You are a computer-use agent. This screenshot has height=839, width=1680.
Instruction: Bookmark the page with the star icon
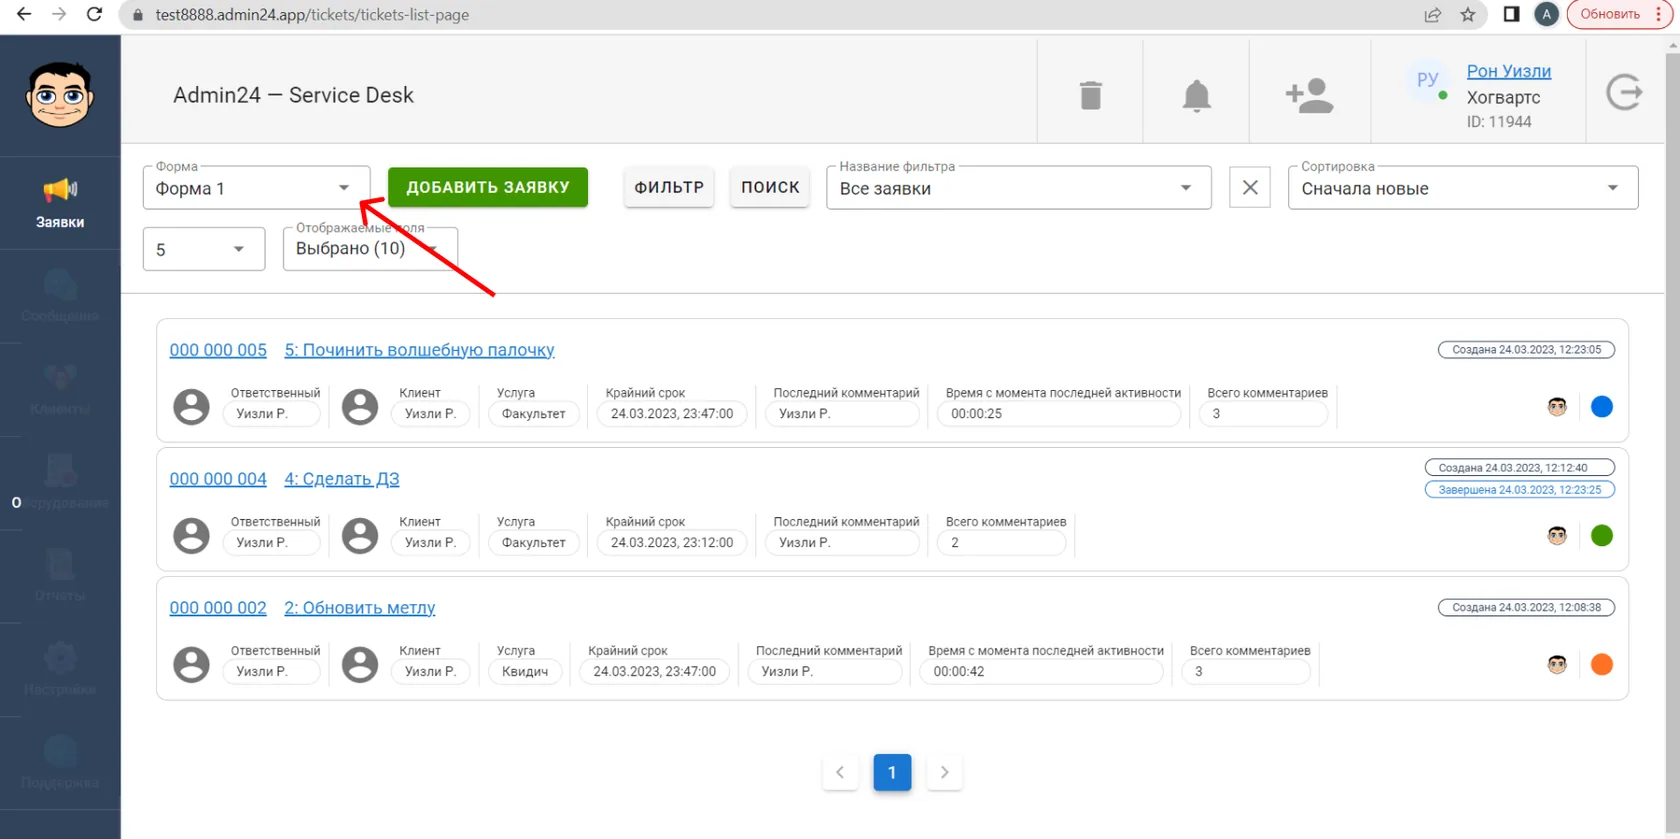click(1468, 15)
